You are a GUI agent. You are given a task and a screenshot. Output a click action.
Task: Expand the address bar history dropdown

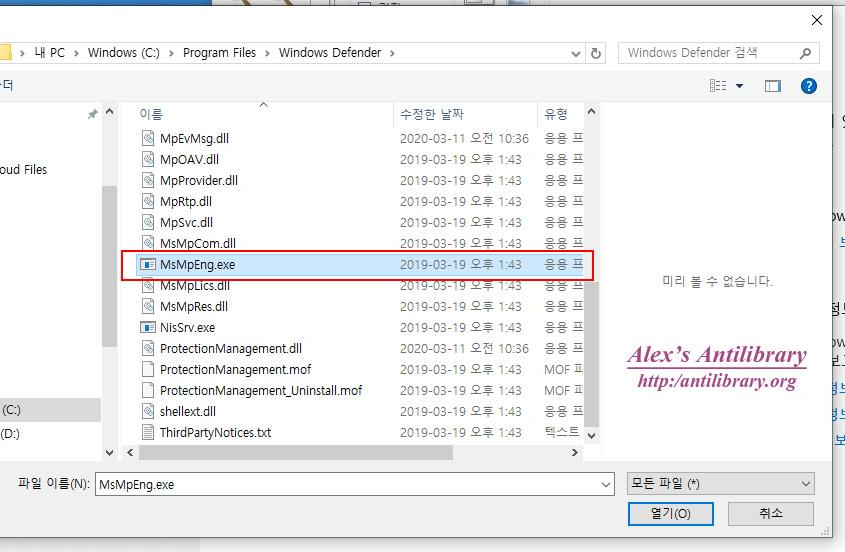click(x=576, y=53)
